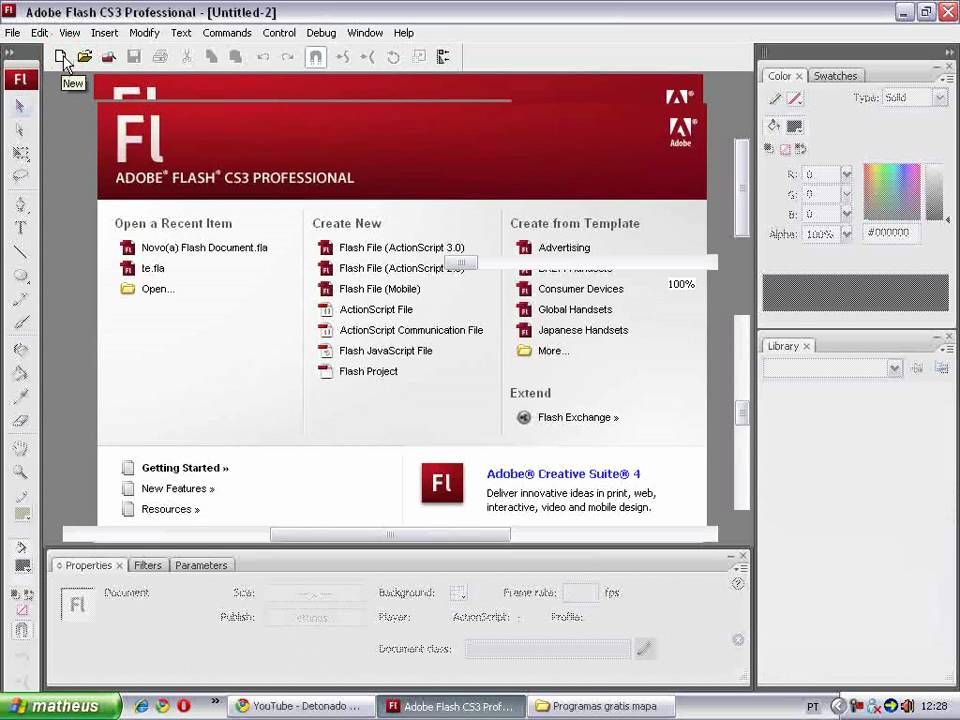The width and height of the screenshot is (960, 720).
Task: Select the Oval shape tool
Action: (20, 276)
